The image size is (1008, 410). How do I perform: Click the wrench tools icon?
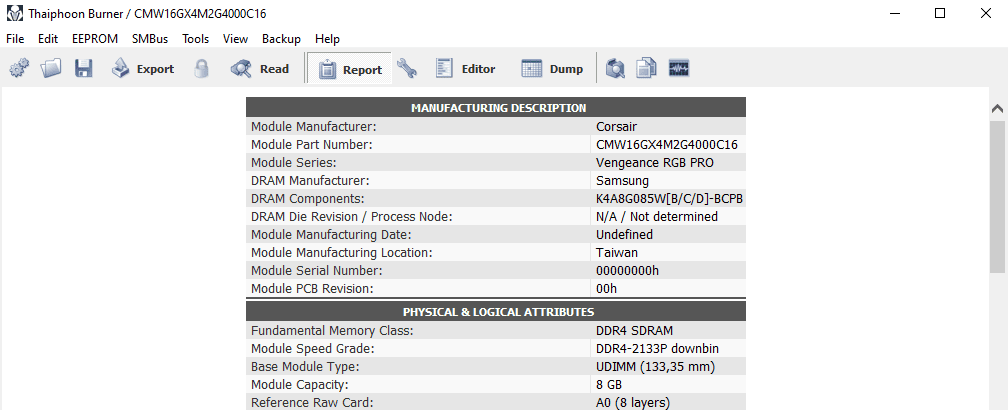point(406,68)
